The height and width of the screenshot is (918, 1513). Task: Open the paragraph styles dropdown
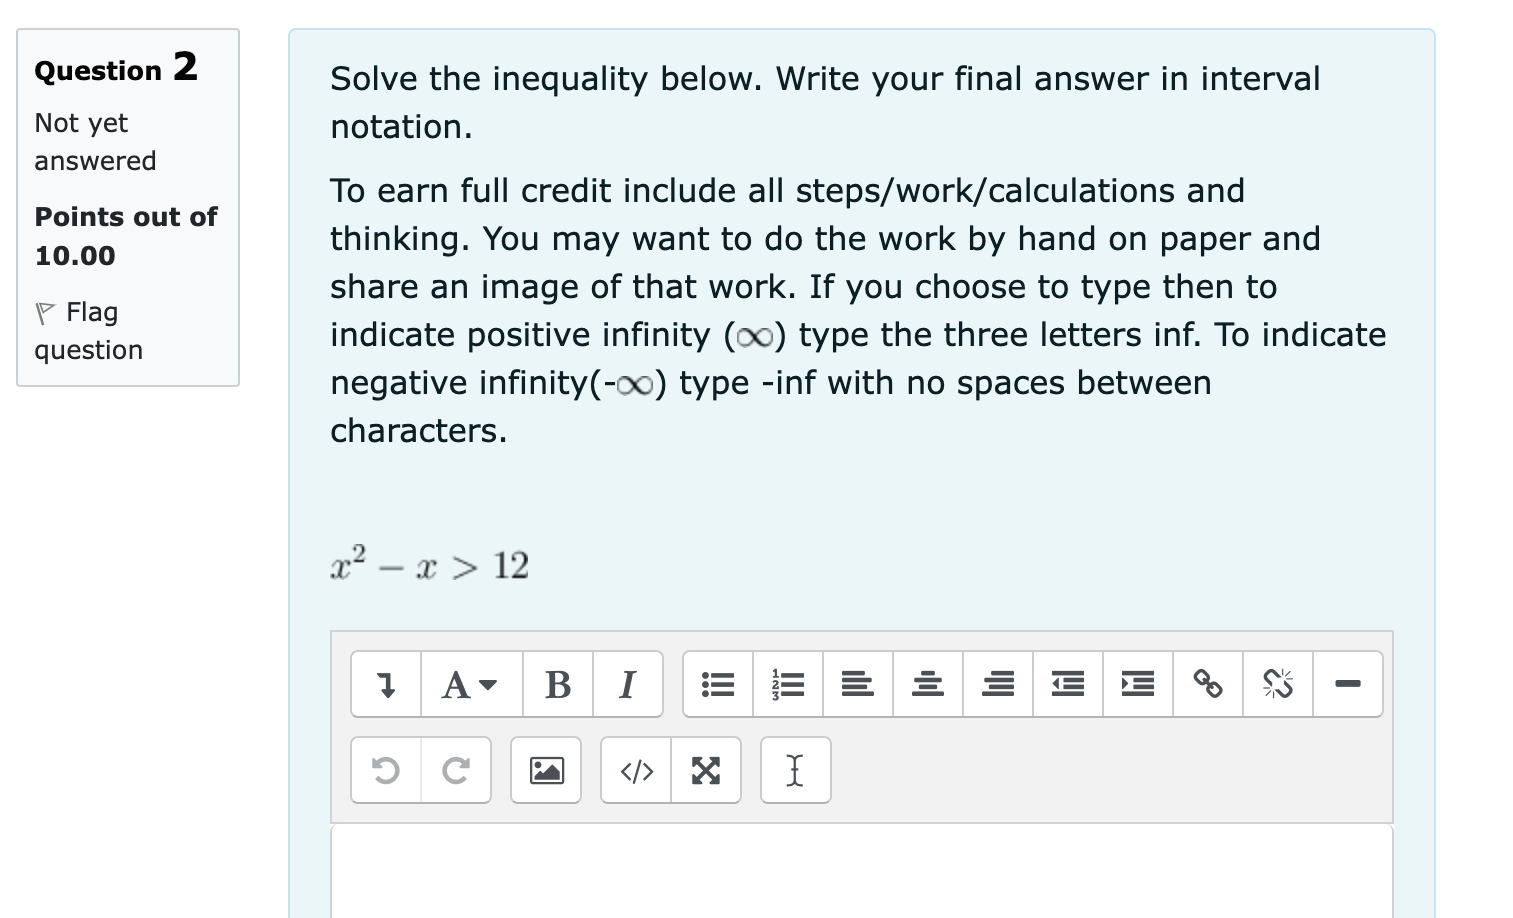(470, 684)
